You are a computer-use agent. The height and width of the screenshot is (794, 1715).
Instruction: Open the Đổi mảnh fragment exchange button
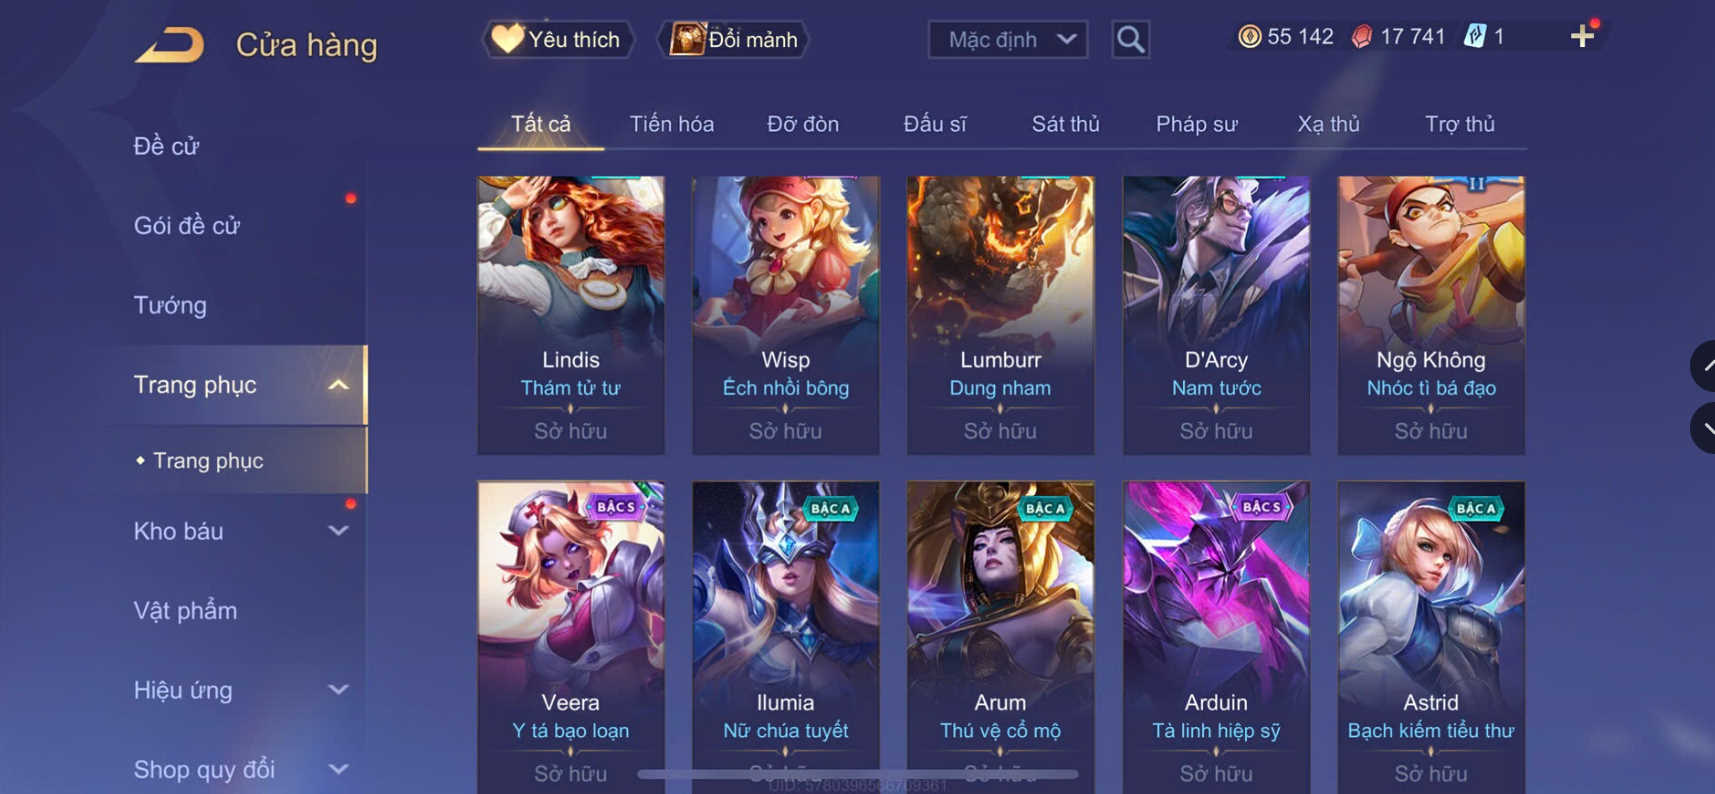pyautogui.click(x=733, y=40)
